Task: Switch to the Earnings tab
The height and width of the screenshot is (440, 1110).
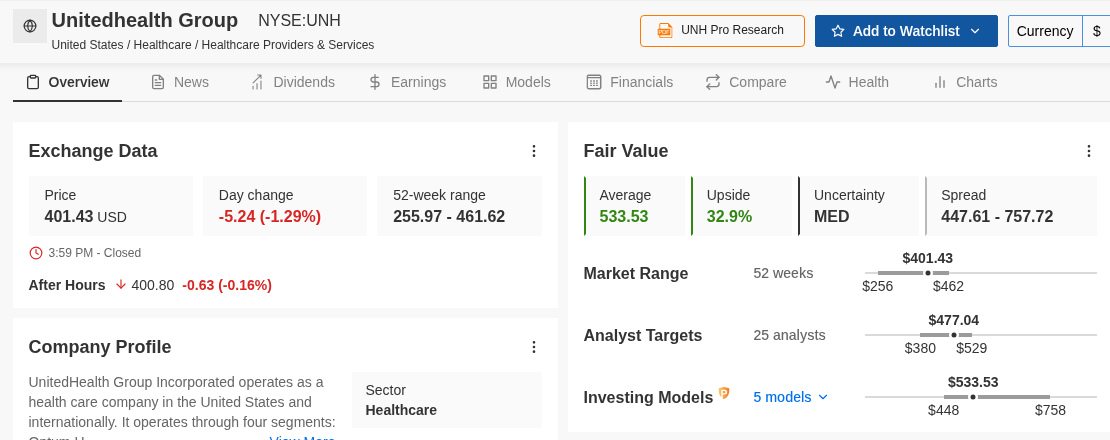Action: pos(407,82)
